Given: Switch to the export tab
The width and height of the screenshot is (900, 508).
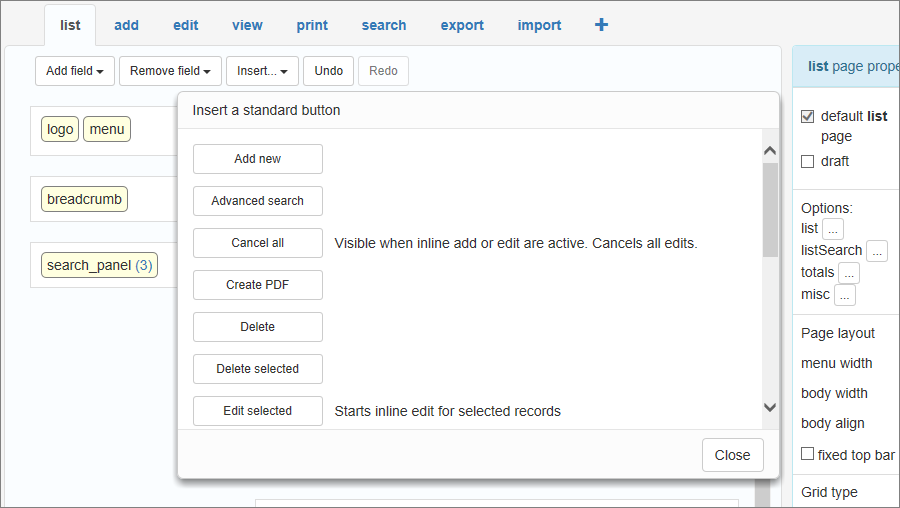Looking at the screenshot, I should coord(462,25).
